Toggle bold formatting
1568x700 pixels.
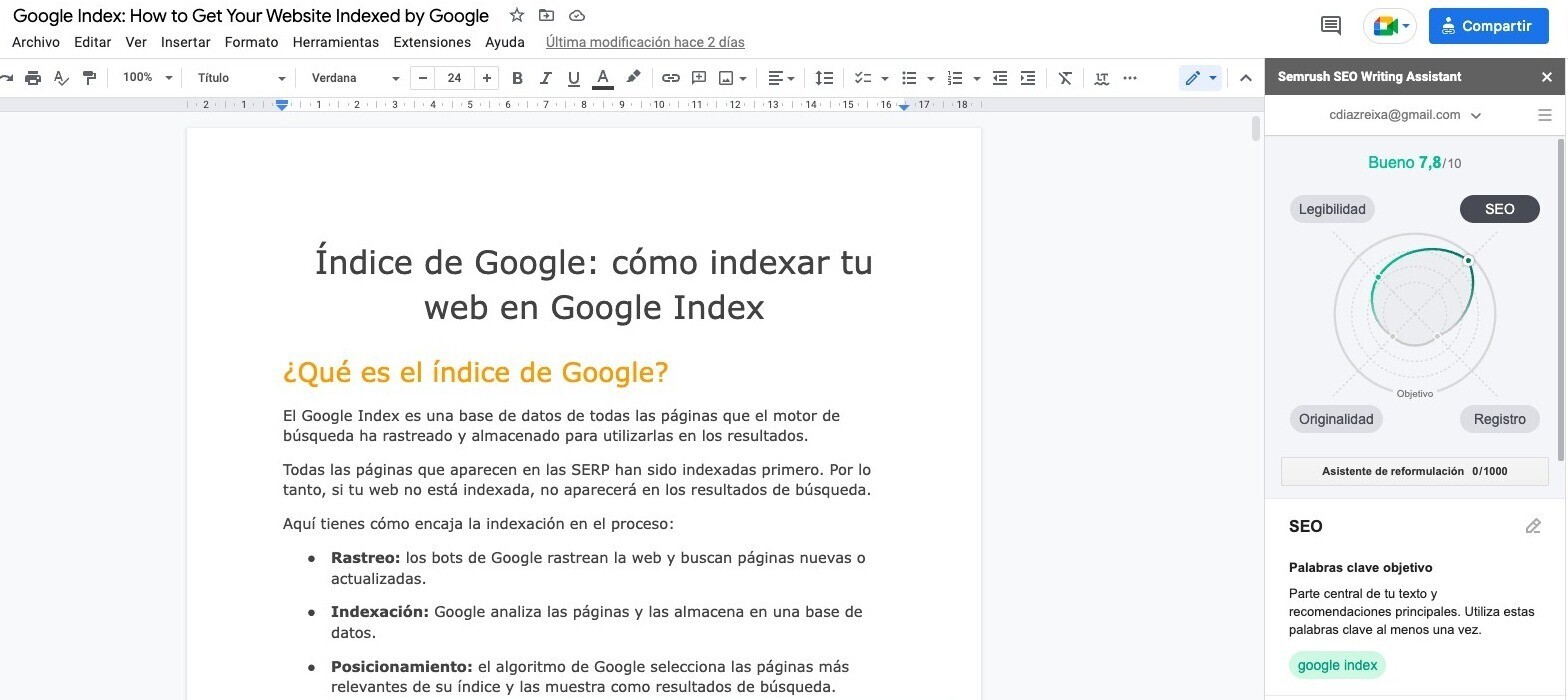[x=517, y=78]
